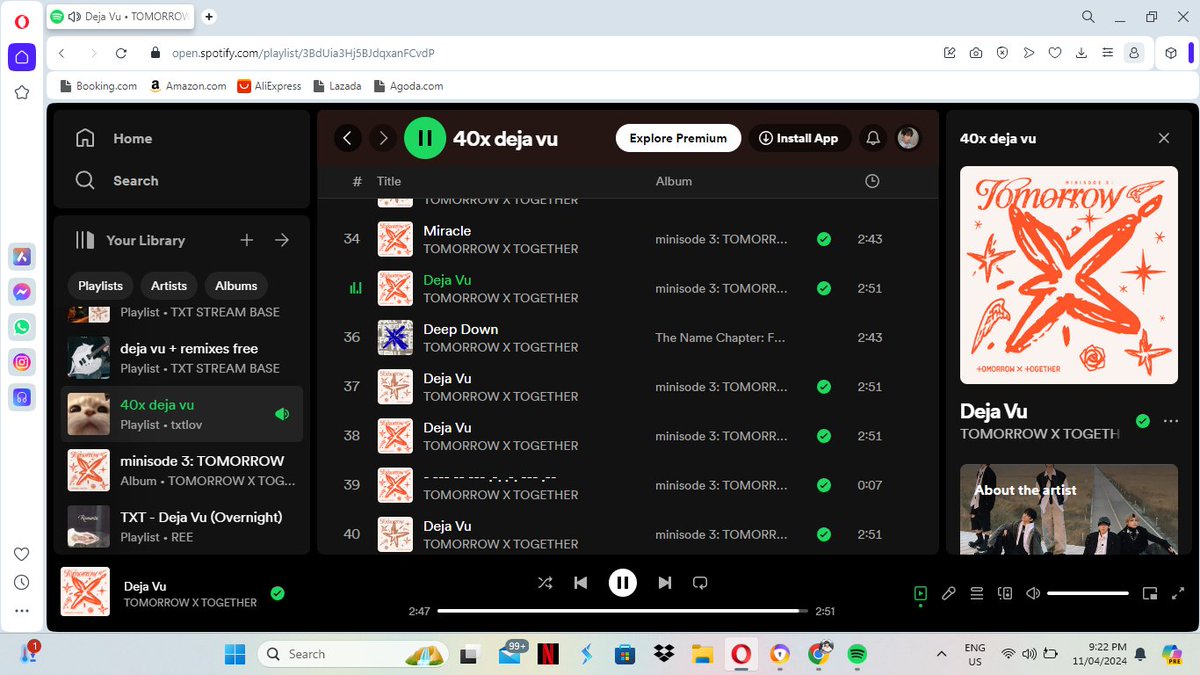Open TXT - Deja Vu (Overnight) playlist

click(x=182, y=526)
